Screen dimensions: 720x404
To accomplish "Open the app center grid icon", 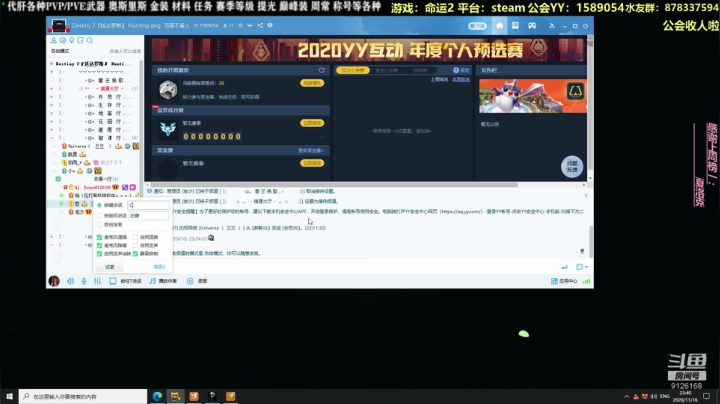I will (x=554, y=281).
